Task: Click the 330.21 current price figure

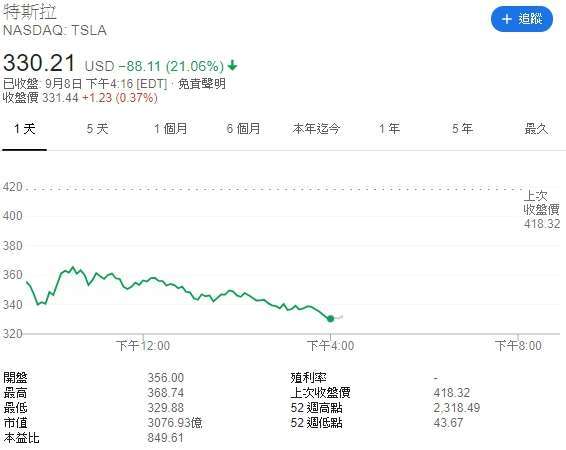Action: click(39, 63)
